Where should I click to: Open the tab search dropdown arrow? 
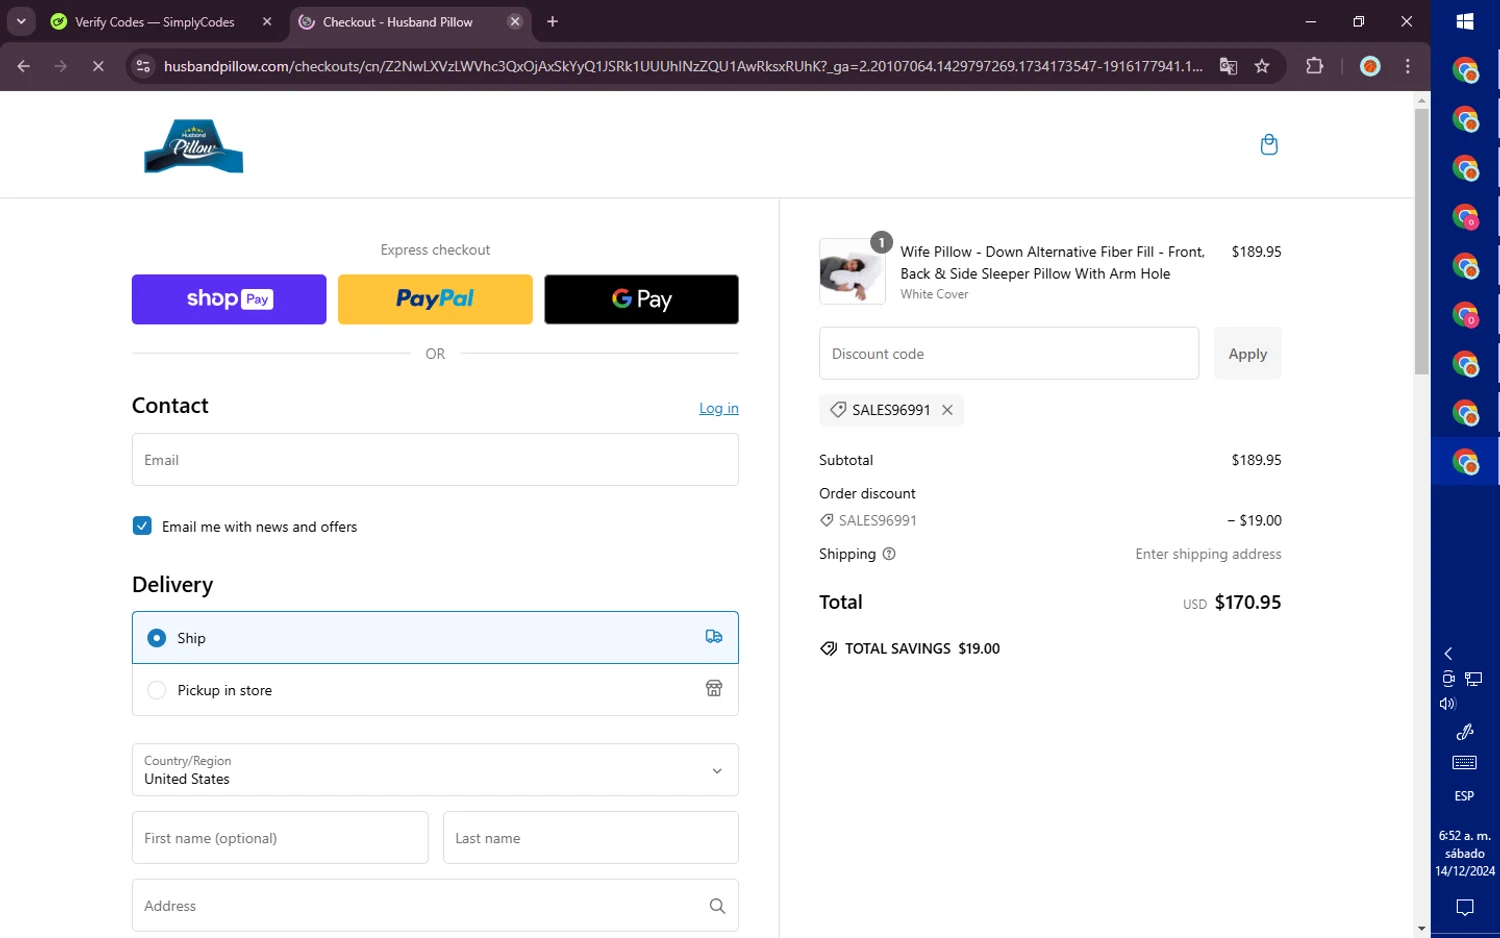(21, 21)
